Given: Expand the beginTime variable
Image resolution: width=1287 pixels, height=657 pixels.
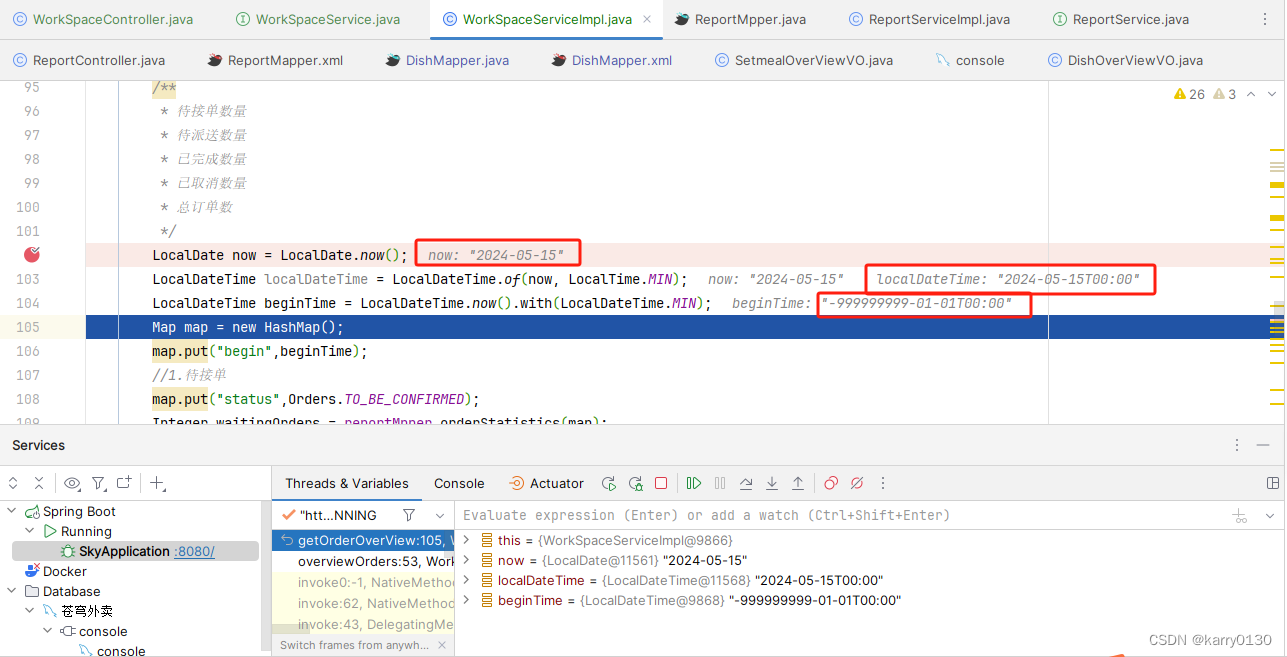Looking at the screenshot, I should 467,600.
